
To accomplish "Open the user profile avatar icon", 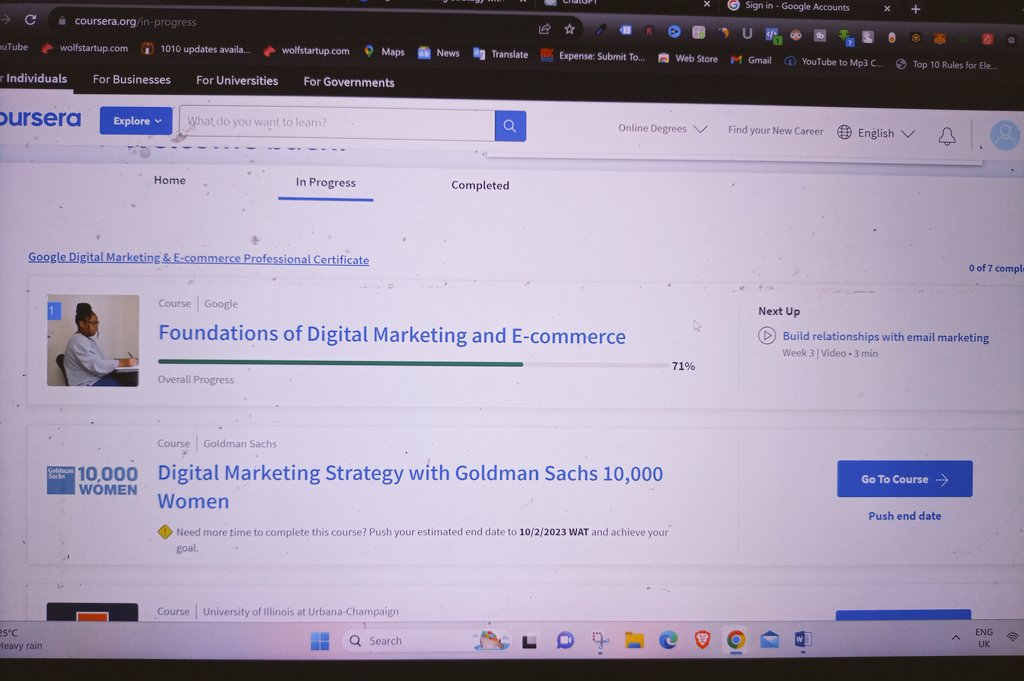I will [x=1003, y=134].
